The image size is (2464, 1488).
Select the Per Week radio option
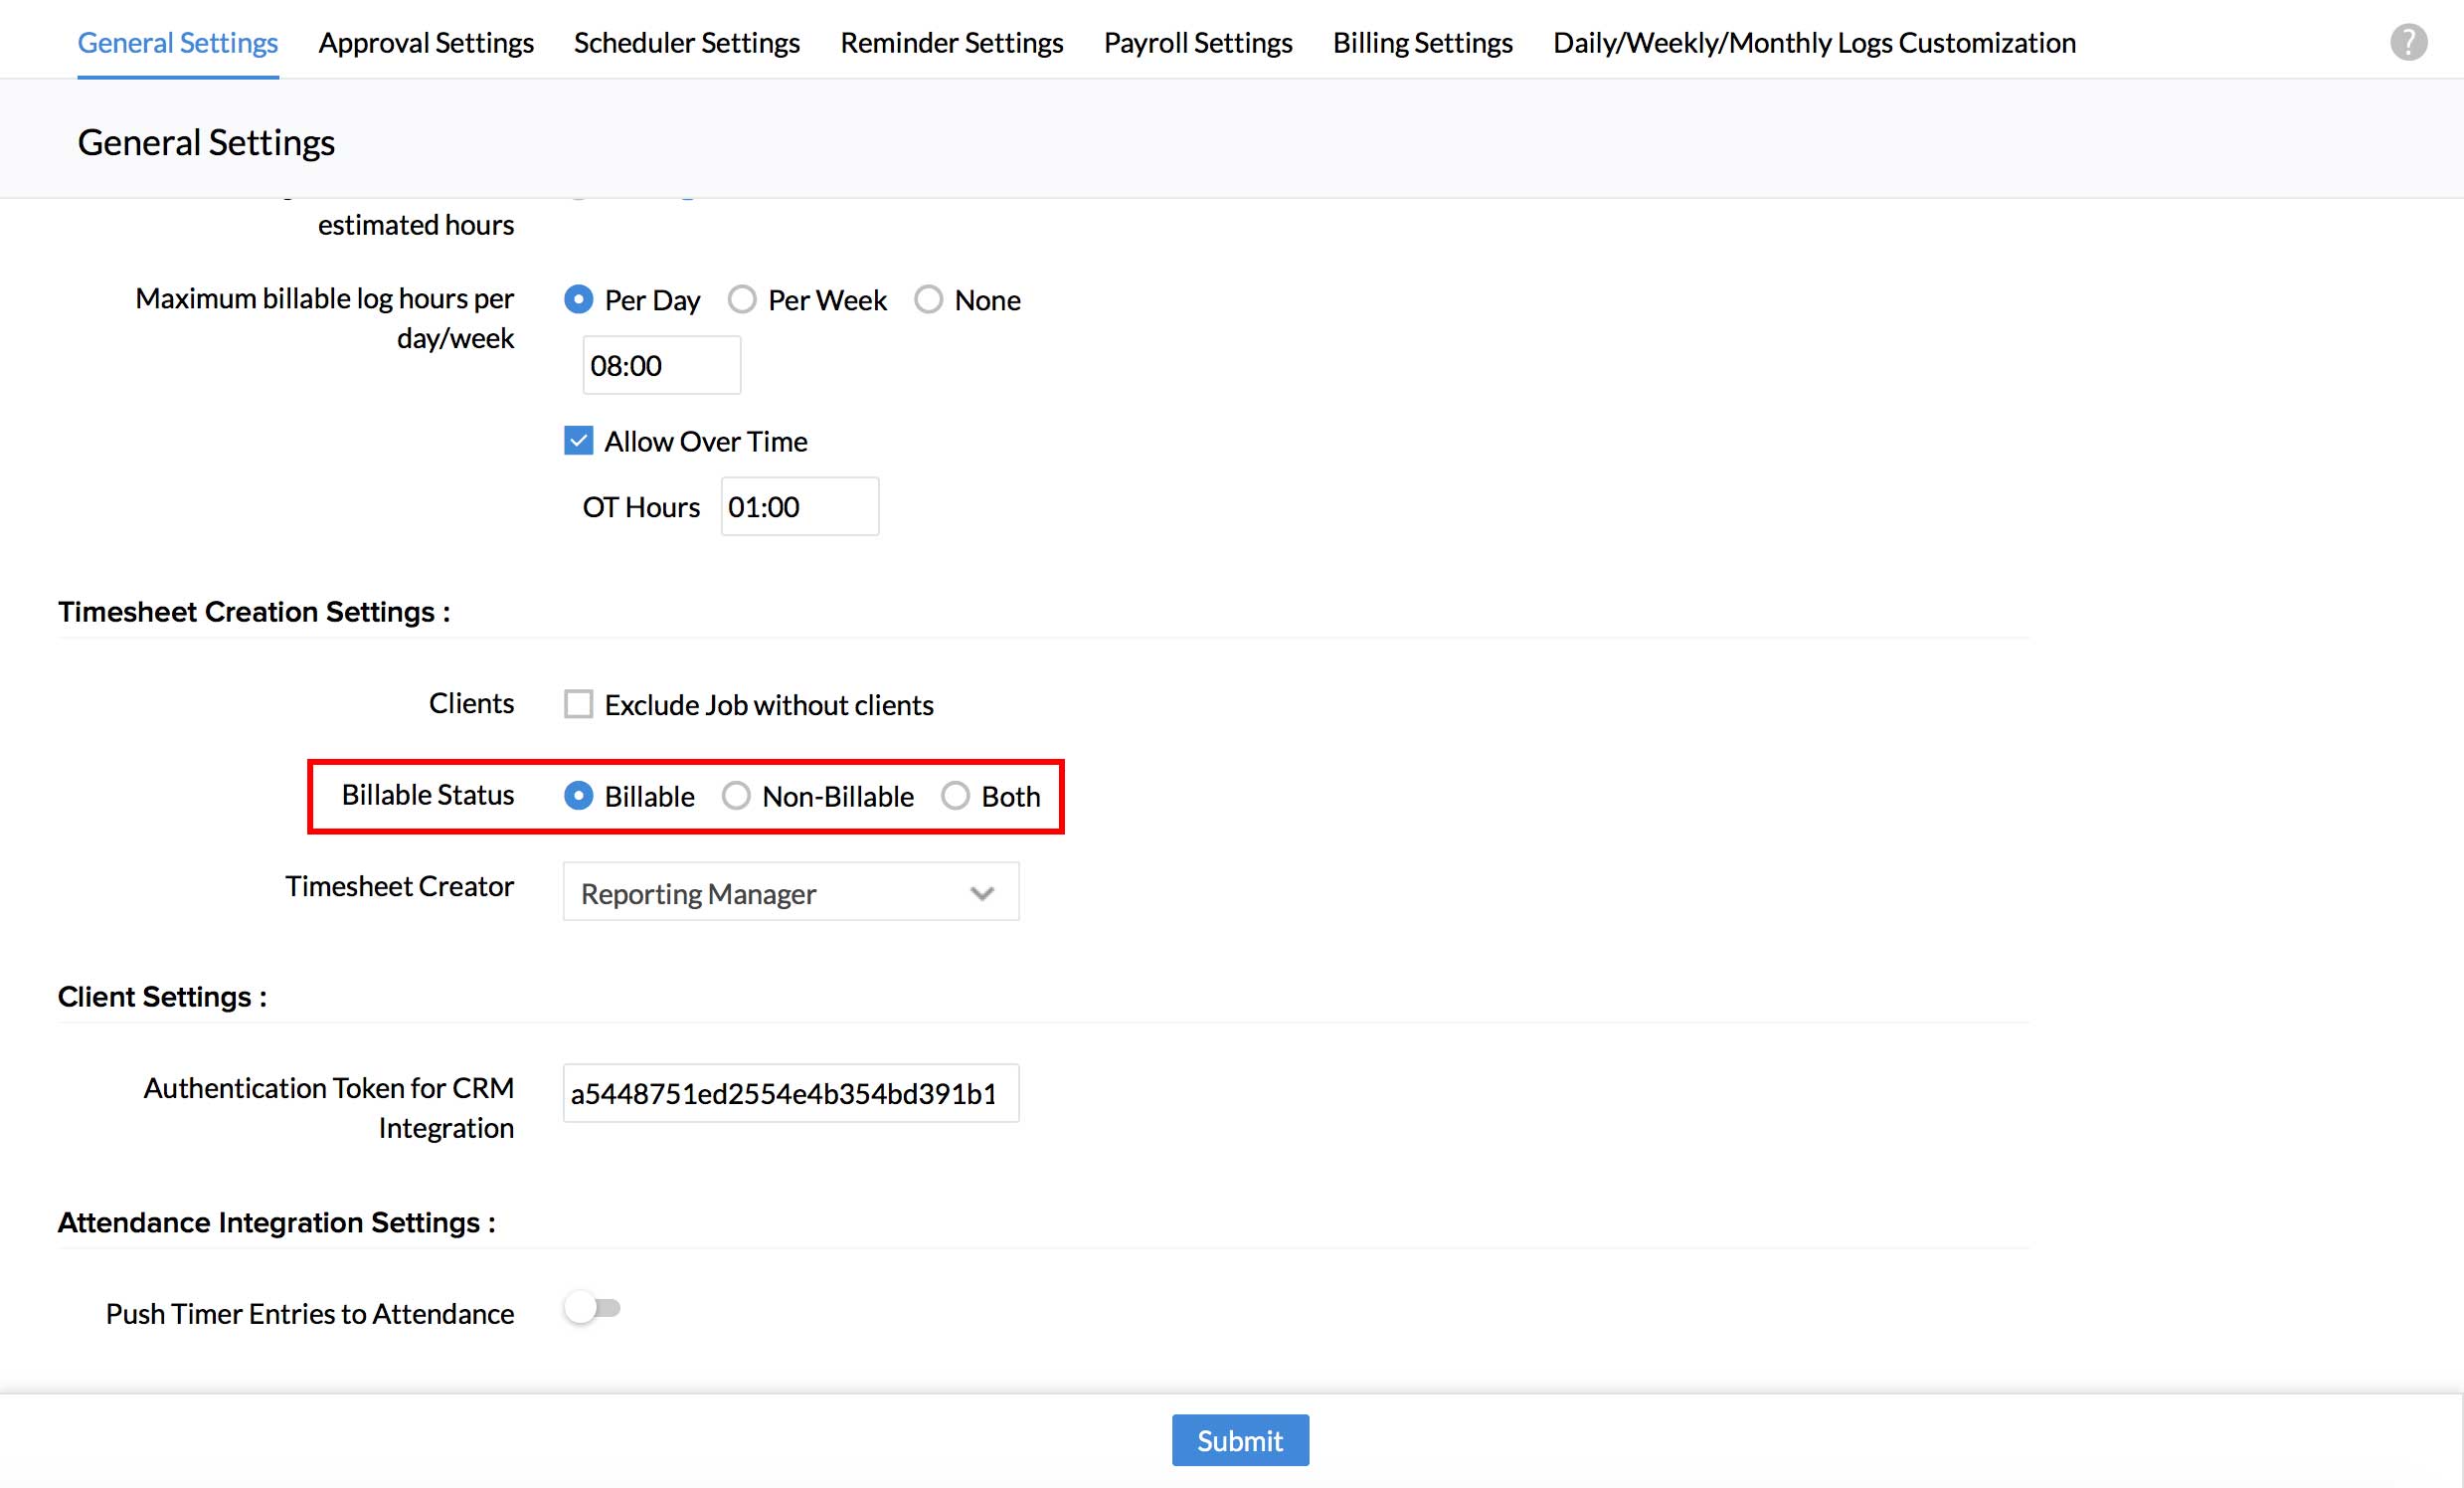[x=742, y=300]
